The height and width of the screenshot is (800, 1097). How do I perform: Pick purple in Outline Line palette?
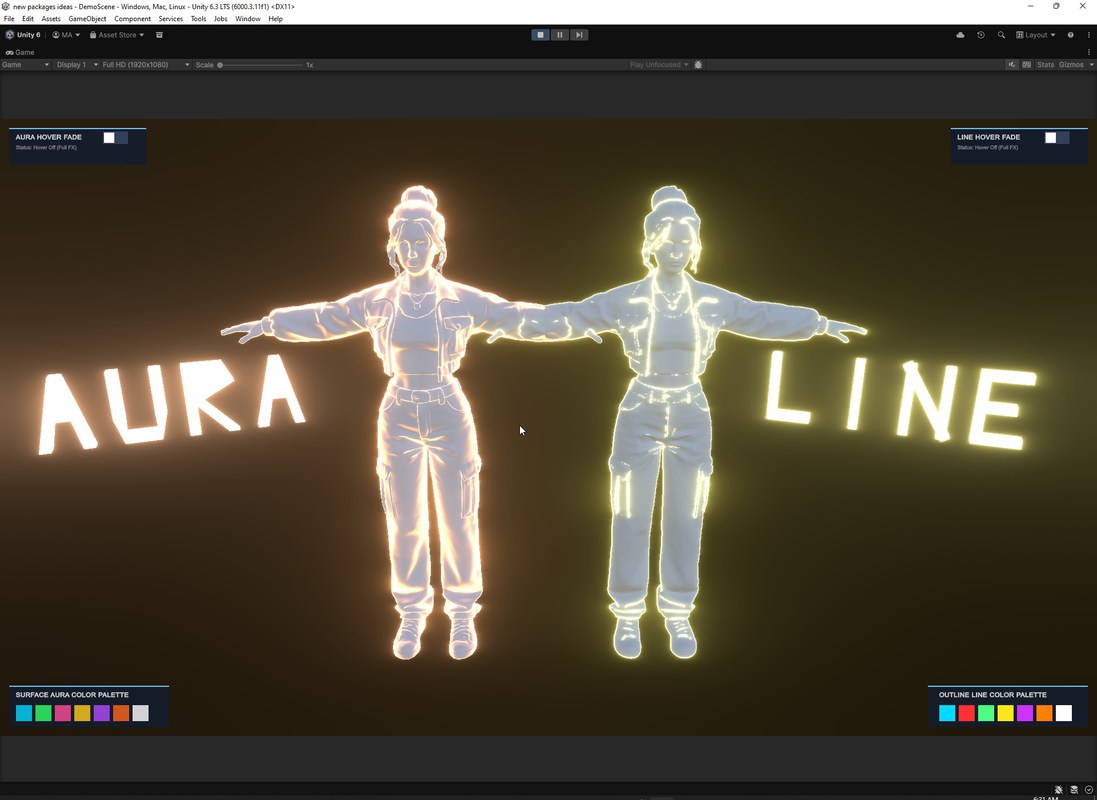[1025, 713]
